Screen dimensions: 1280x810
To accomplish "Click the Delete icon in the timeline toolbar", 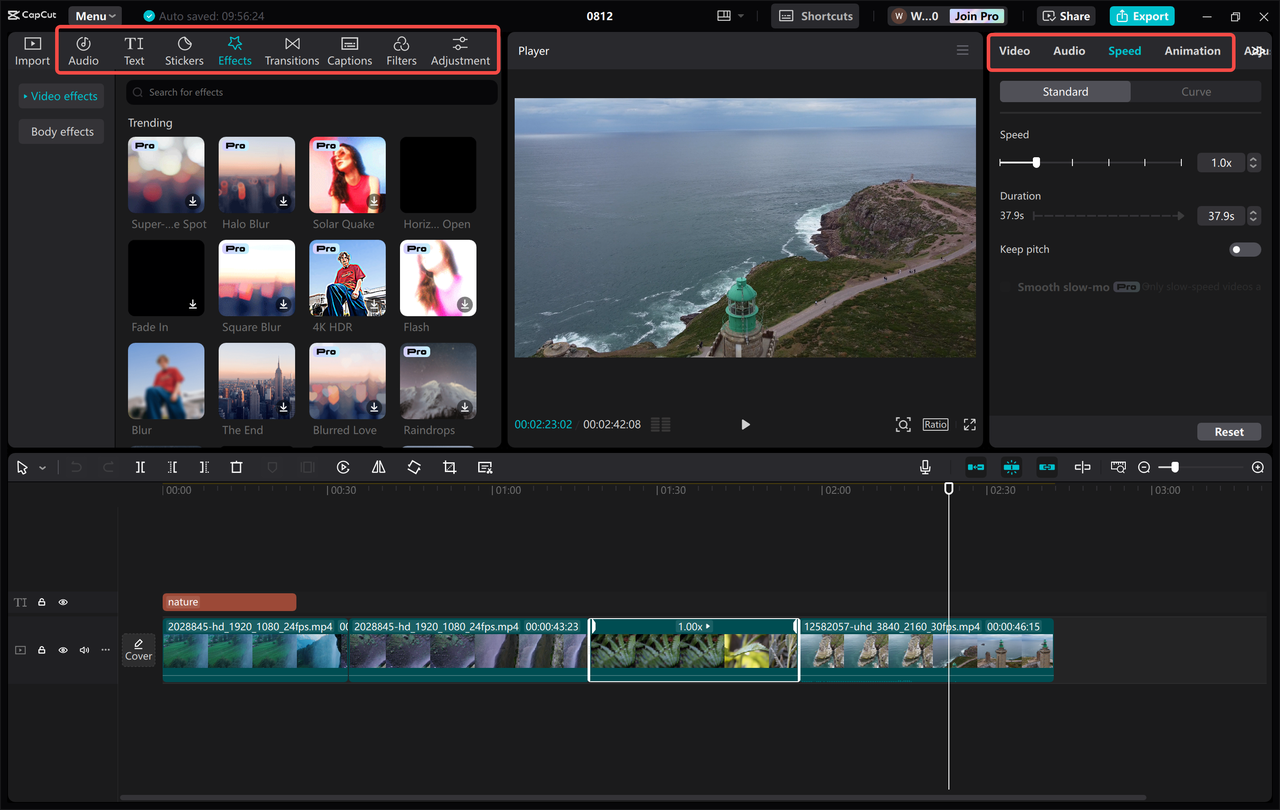I will tap(235, 467).
